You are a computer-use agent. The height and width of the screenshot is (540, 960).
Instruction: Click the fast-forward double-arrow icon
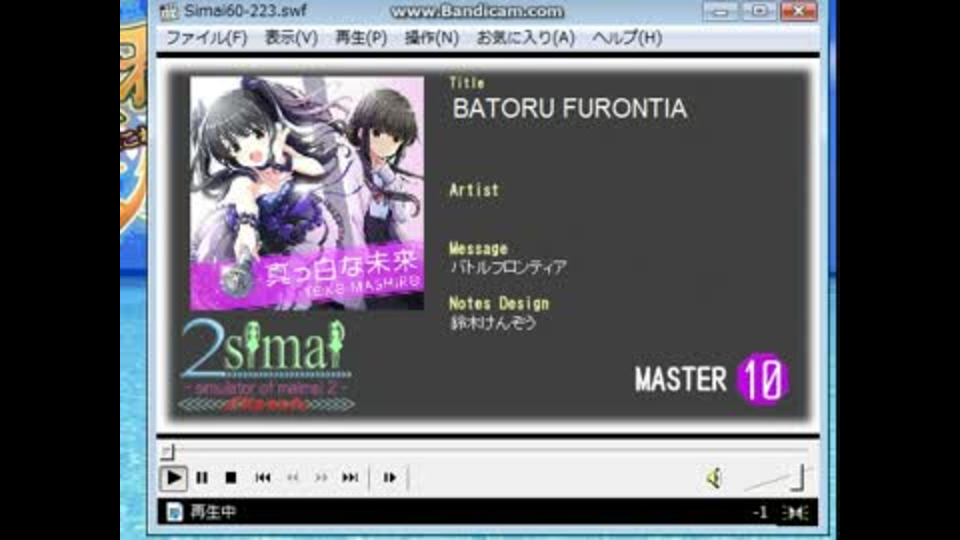(321, 478)
